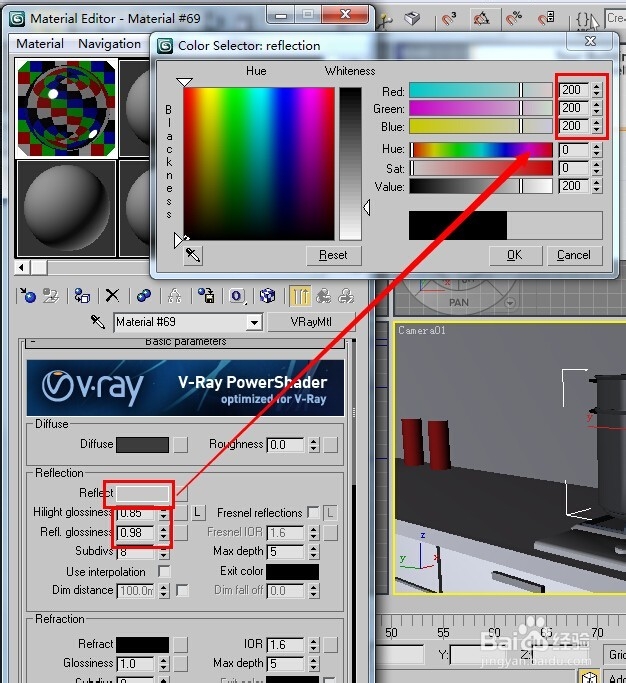Click the Refract map button next to swatch
The width and height of the screenshot is (626, 683).
click(181, 644)
